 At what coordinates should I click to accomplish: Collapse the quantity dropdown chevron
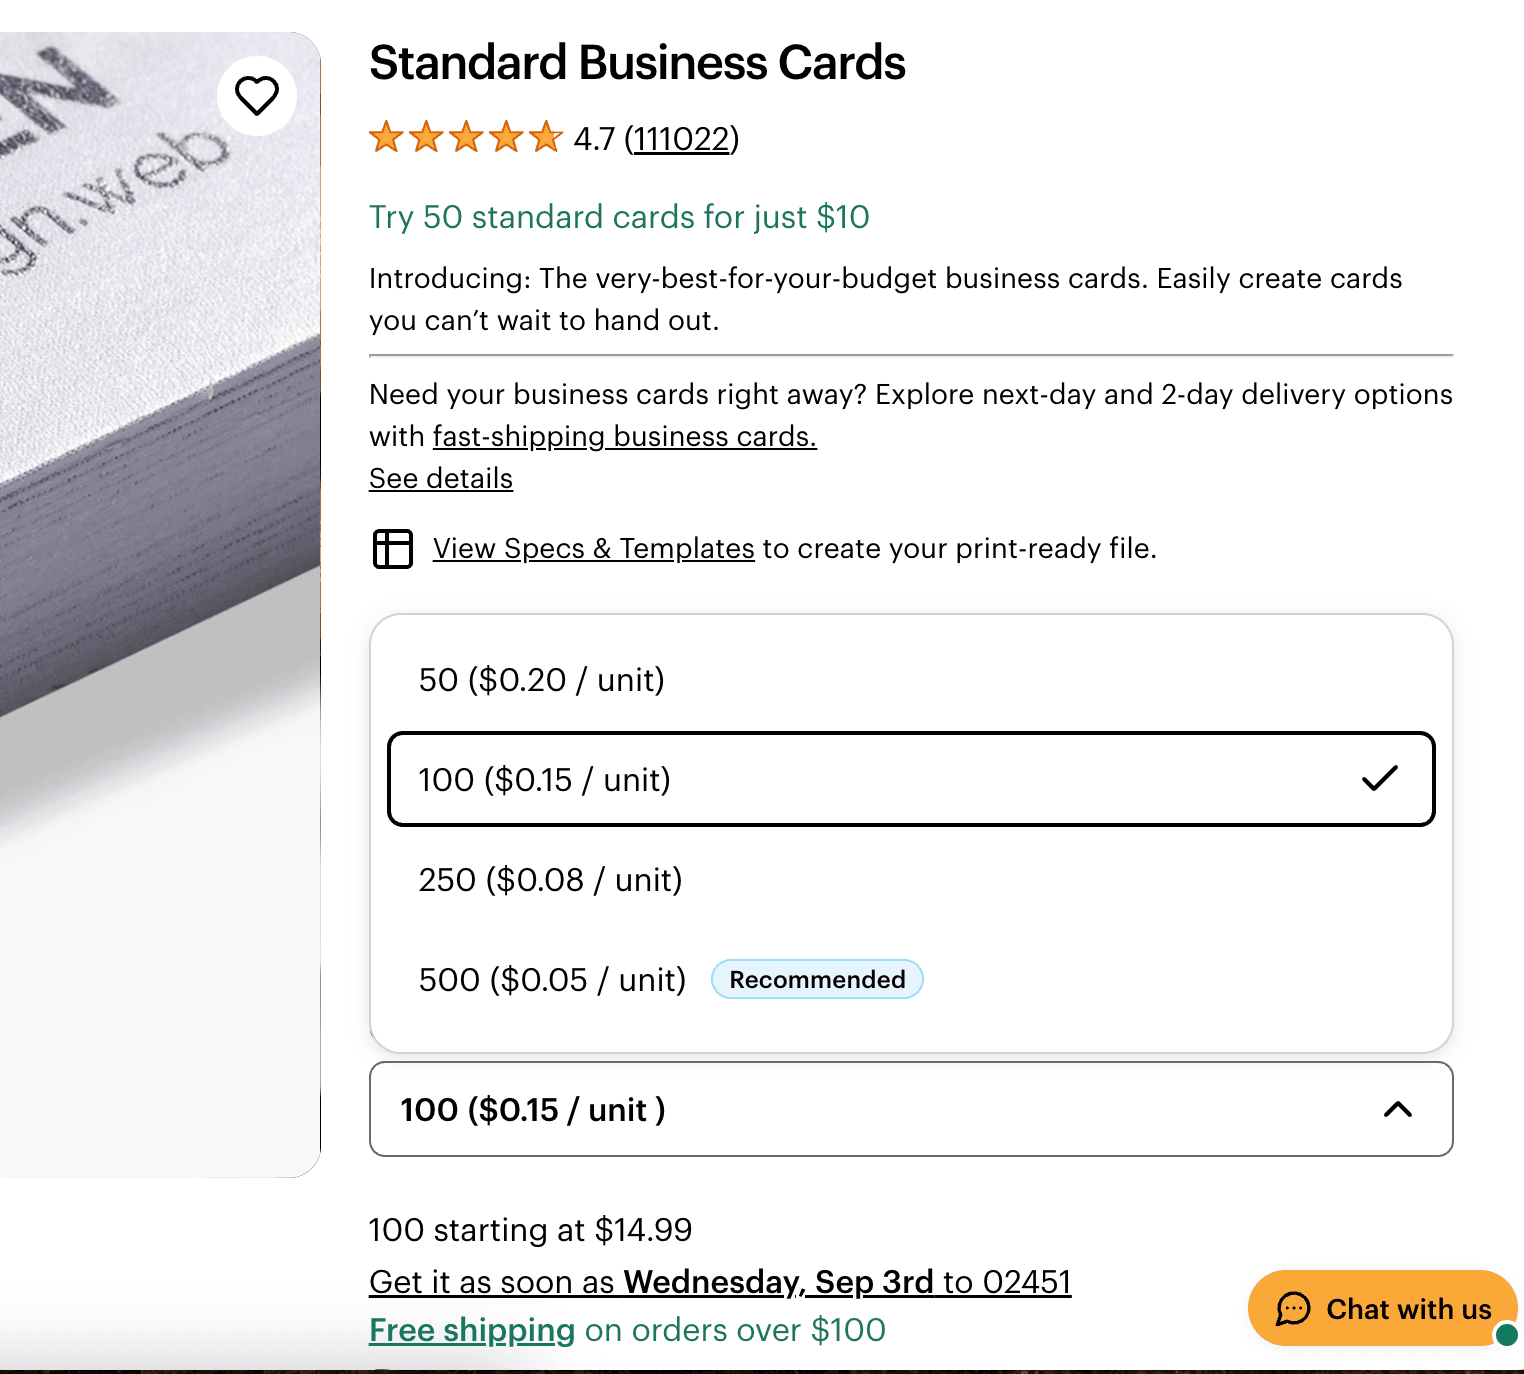click(x=1397, y=1110)
